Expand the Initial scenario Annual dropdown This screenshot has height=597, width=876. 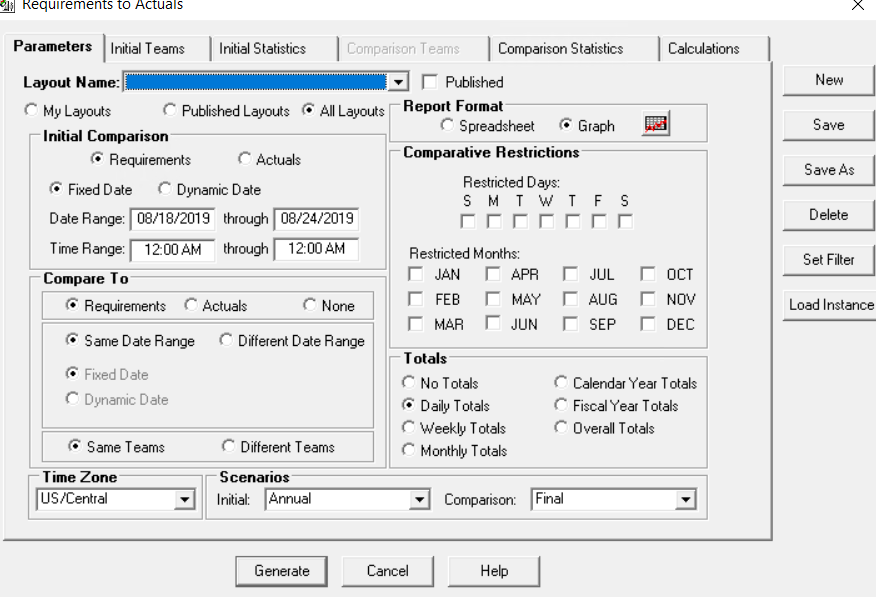[418, 499]
